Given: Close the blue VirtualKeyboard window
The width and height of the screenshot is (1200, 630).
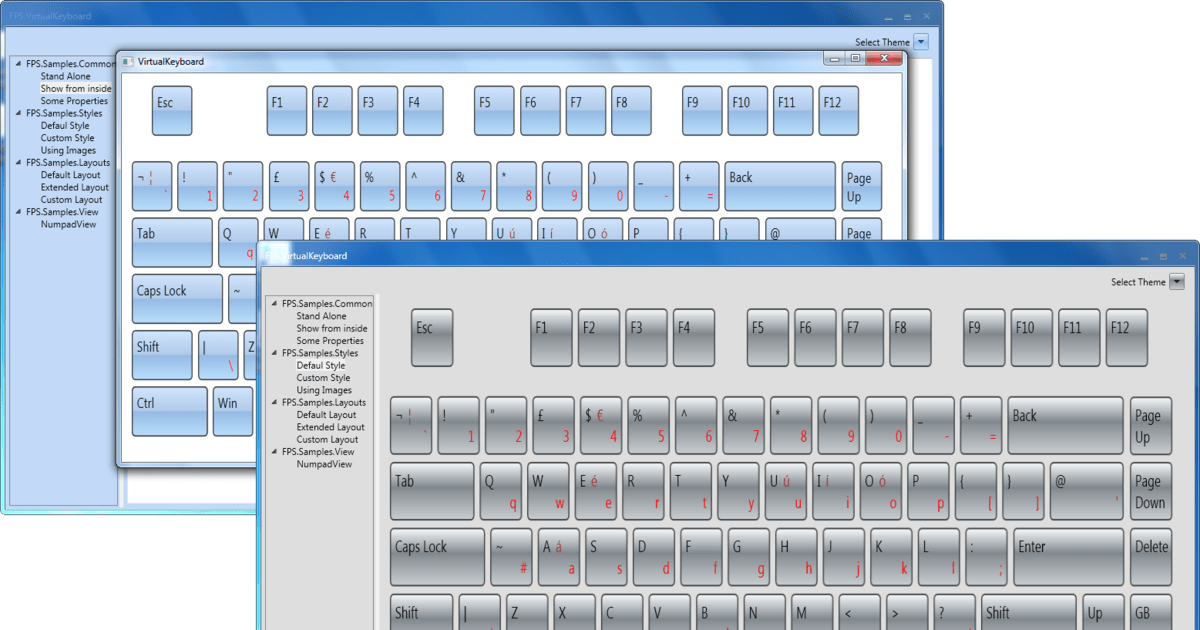Looking at the screenshot, I should tap(883, 59).
